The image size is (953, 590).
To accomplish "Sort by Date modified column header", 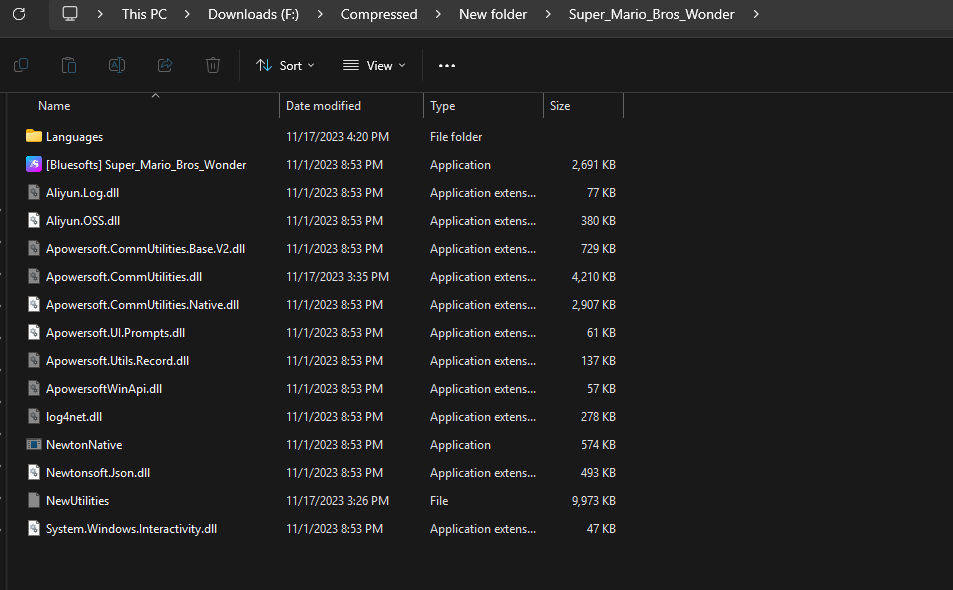I will coord(323,106).
